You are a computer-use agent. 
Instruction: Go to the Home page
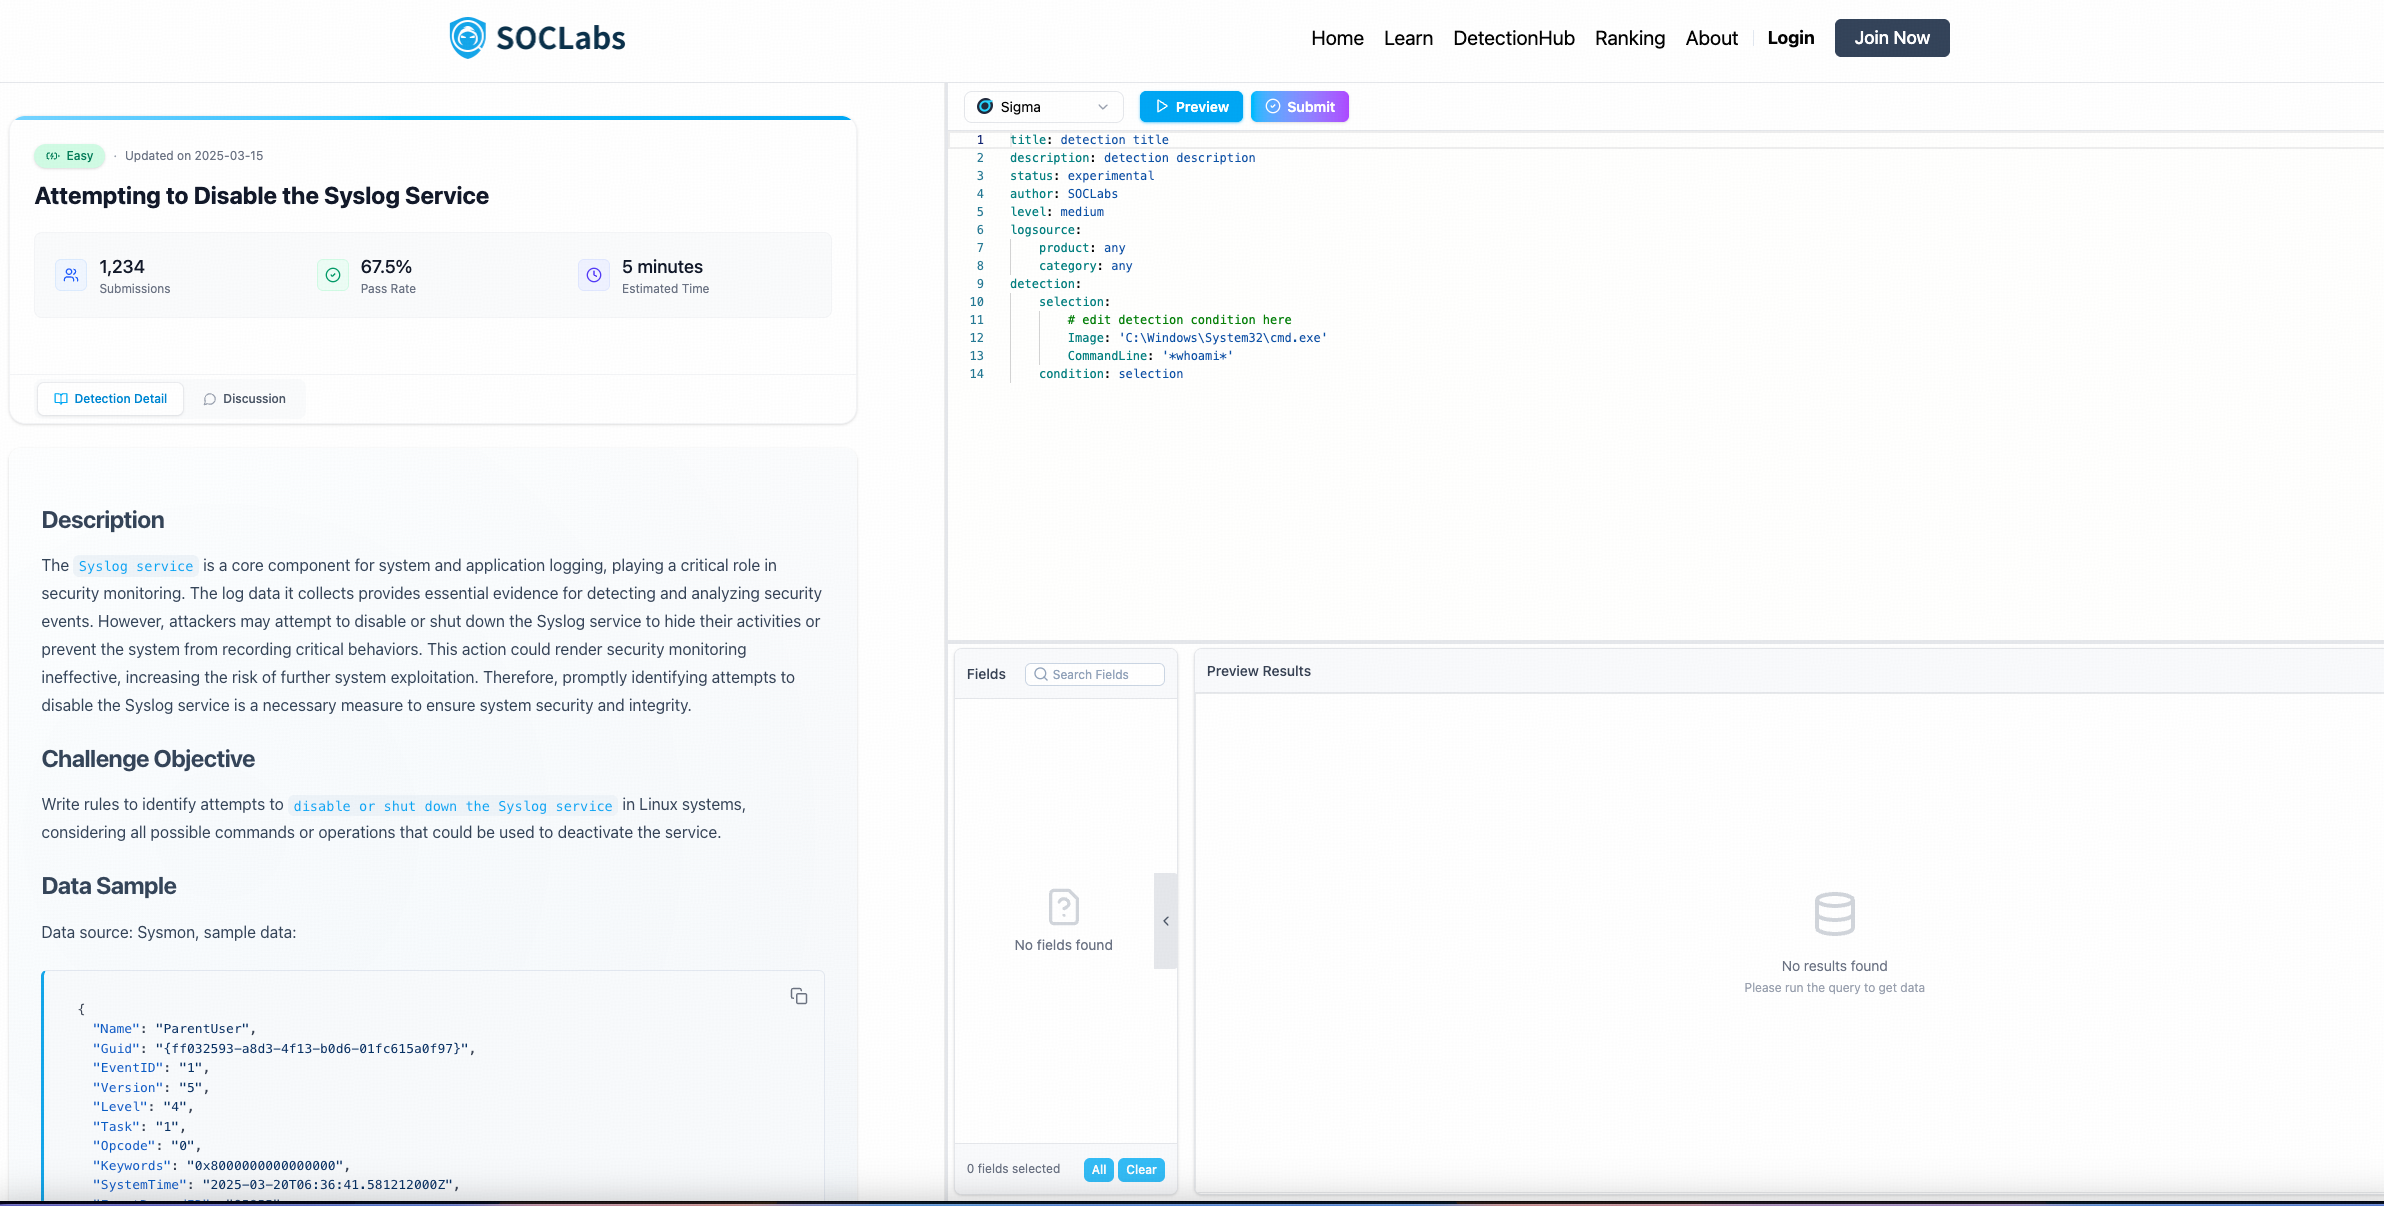tap(1337, 38)
